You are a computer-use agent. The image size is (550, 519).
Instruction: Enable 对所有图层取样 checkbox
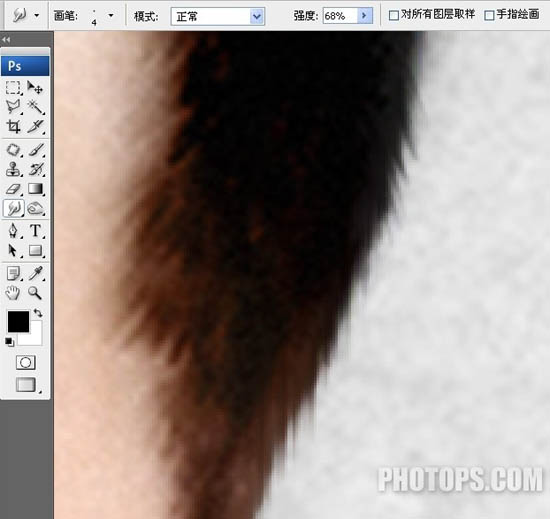(x=394, y=15)
